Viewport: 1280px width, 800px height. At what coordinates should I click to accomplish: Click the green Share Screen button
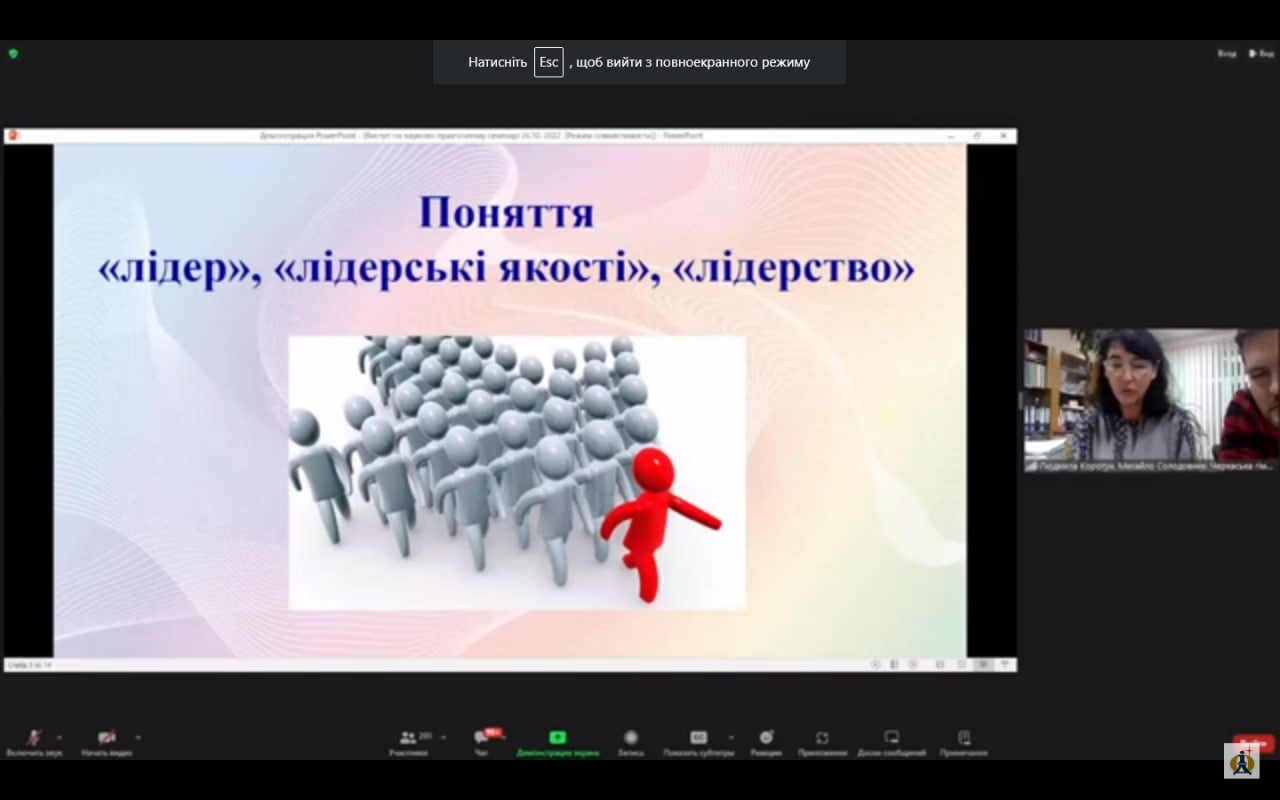(x=557, y=740)
